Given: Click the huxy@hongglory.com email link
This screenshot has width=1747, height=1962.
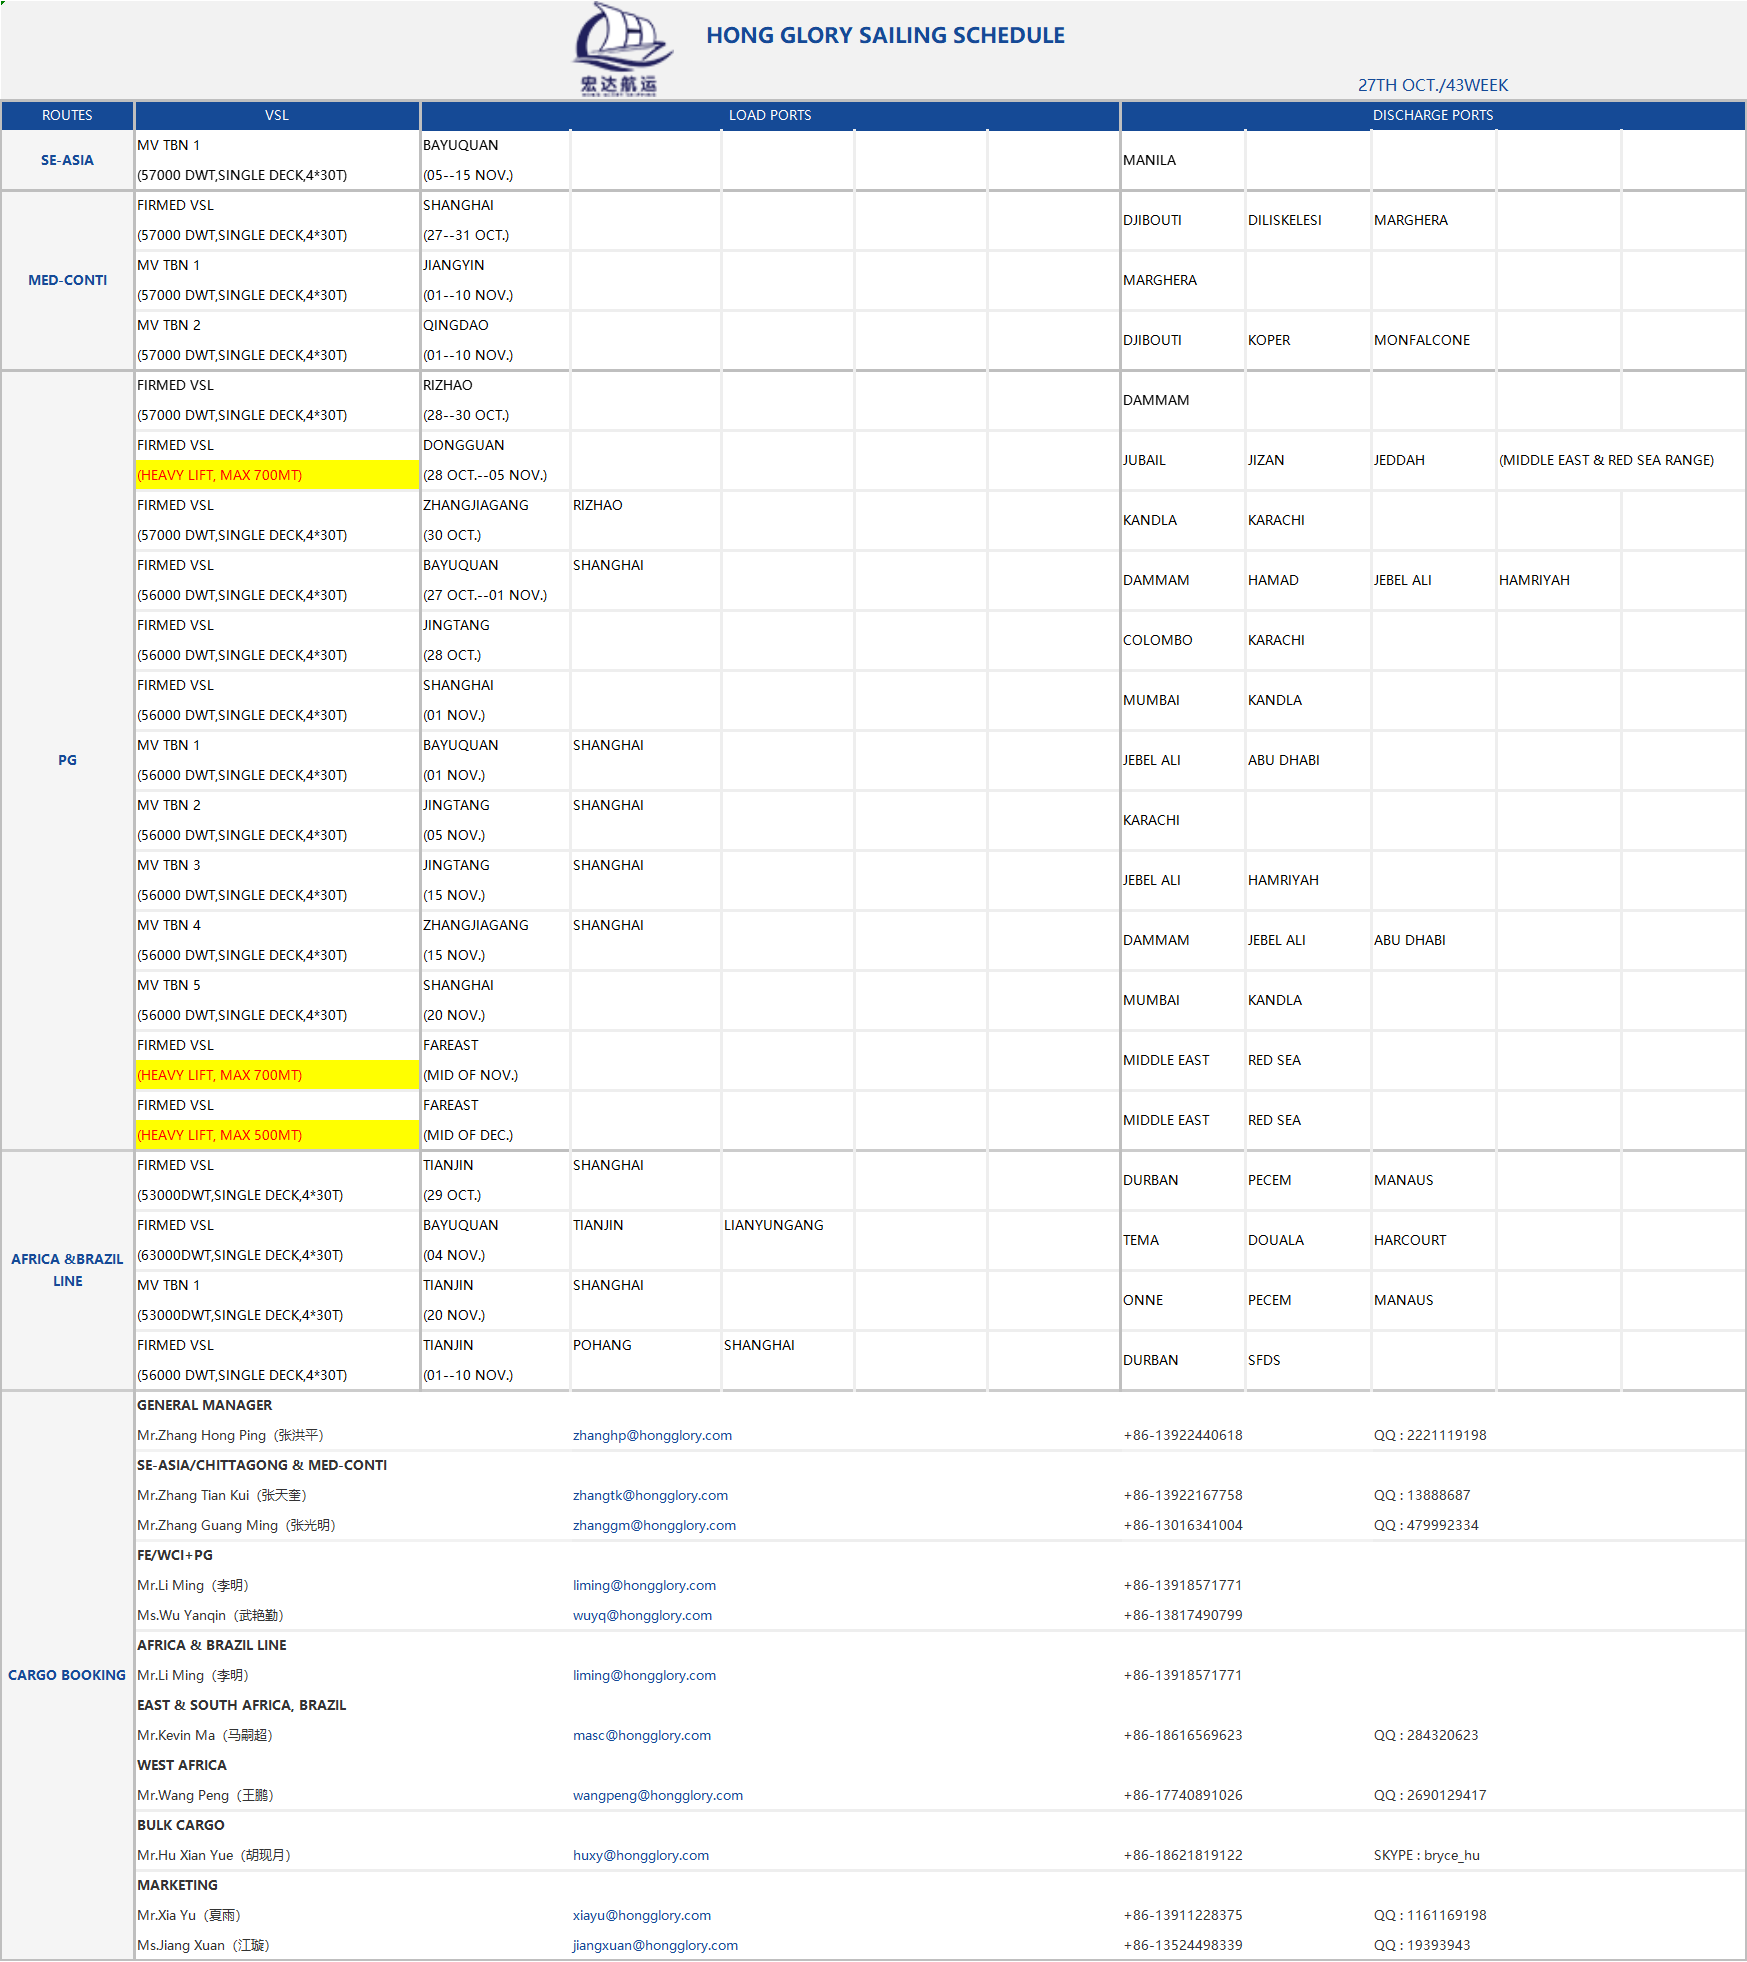Looking at the screenshot, I should [640, 1855].
